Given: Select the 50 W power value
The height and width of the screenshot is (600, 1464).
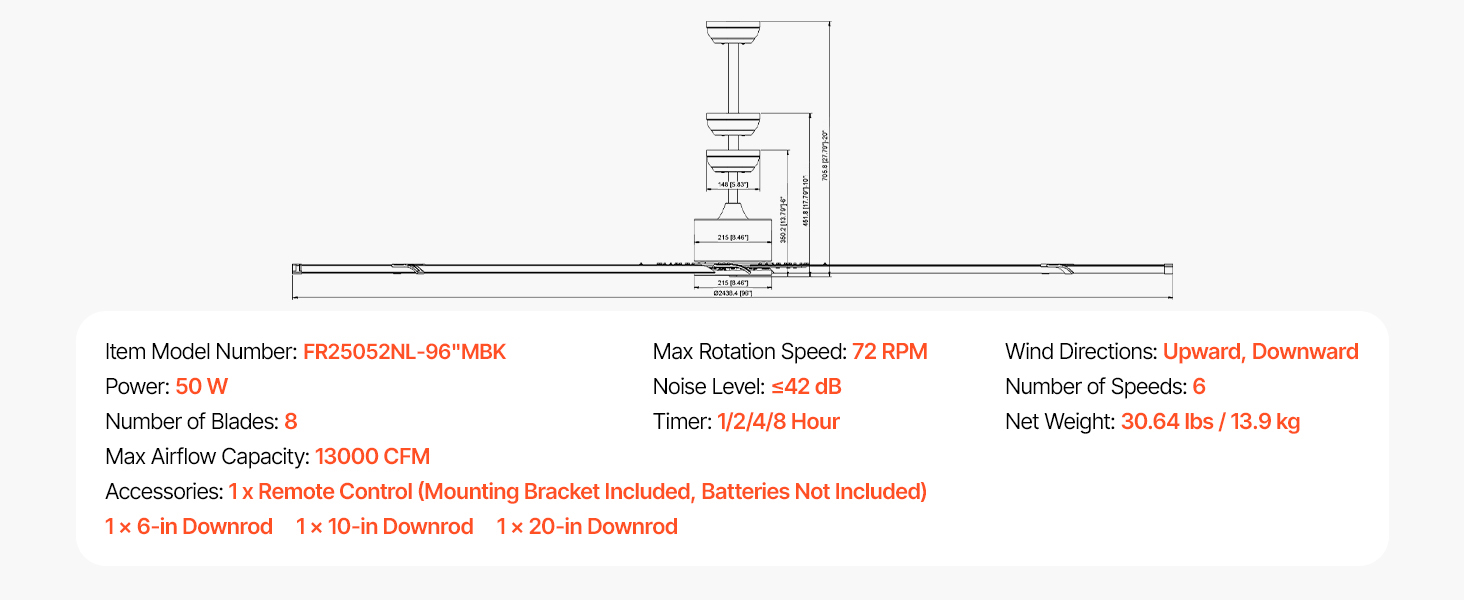Looking at the screenshot, I should coord(202,387).
